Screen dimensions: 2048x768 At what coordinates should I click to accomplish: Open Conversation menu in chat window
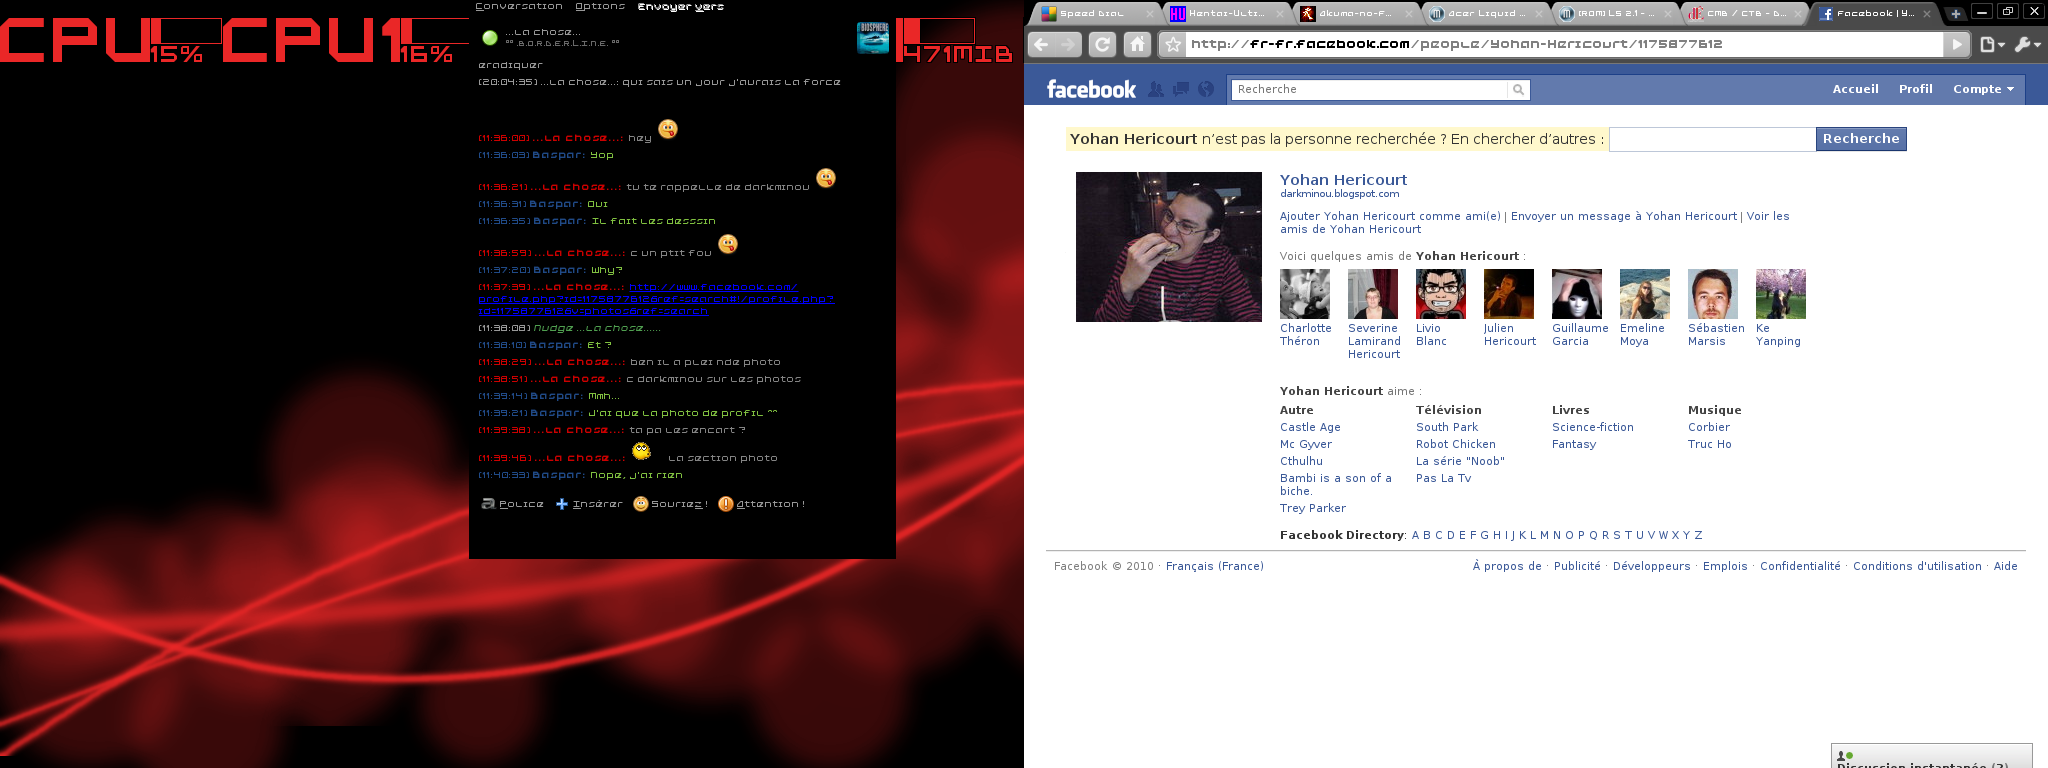[x=519, y=6]
